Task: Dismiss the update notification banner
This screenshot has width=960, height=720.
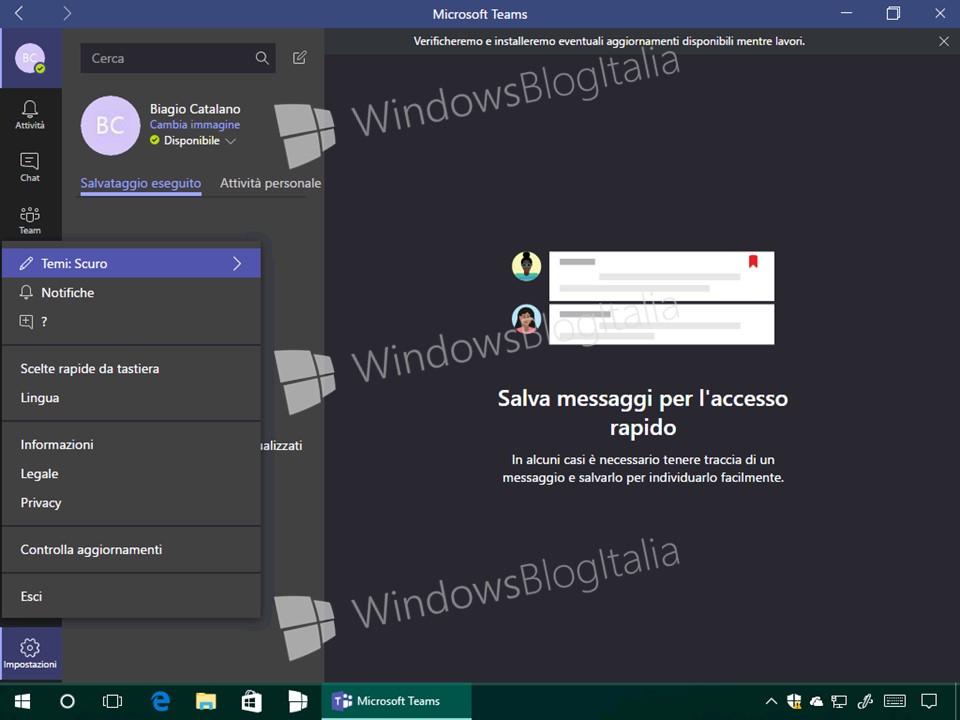Action: pos(943,42)
